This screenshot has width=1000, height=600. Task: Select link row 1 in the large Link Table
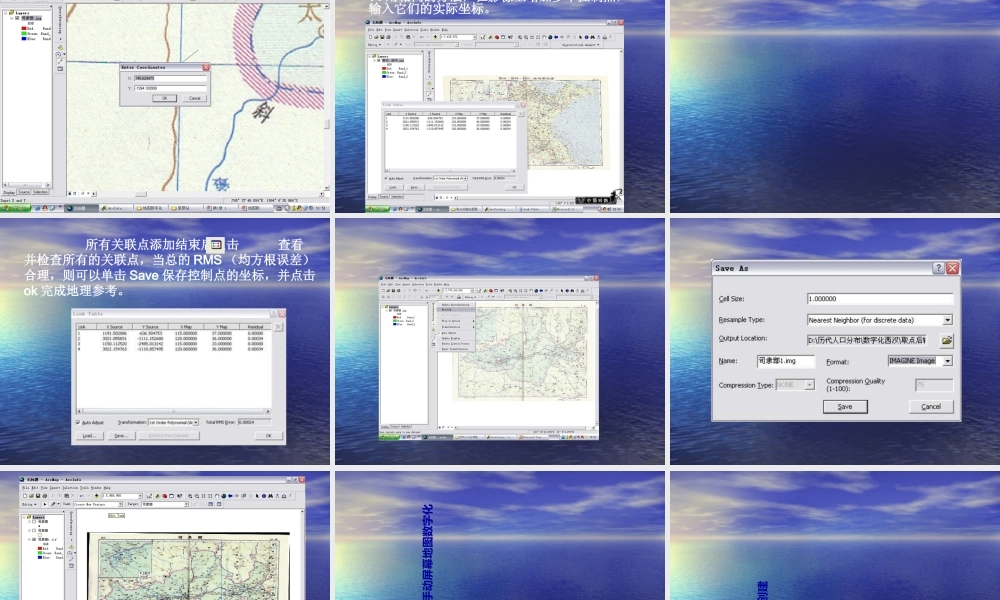[x=173, y=333]
